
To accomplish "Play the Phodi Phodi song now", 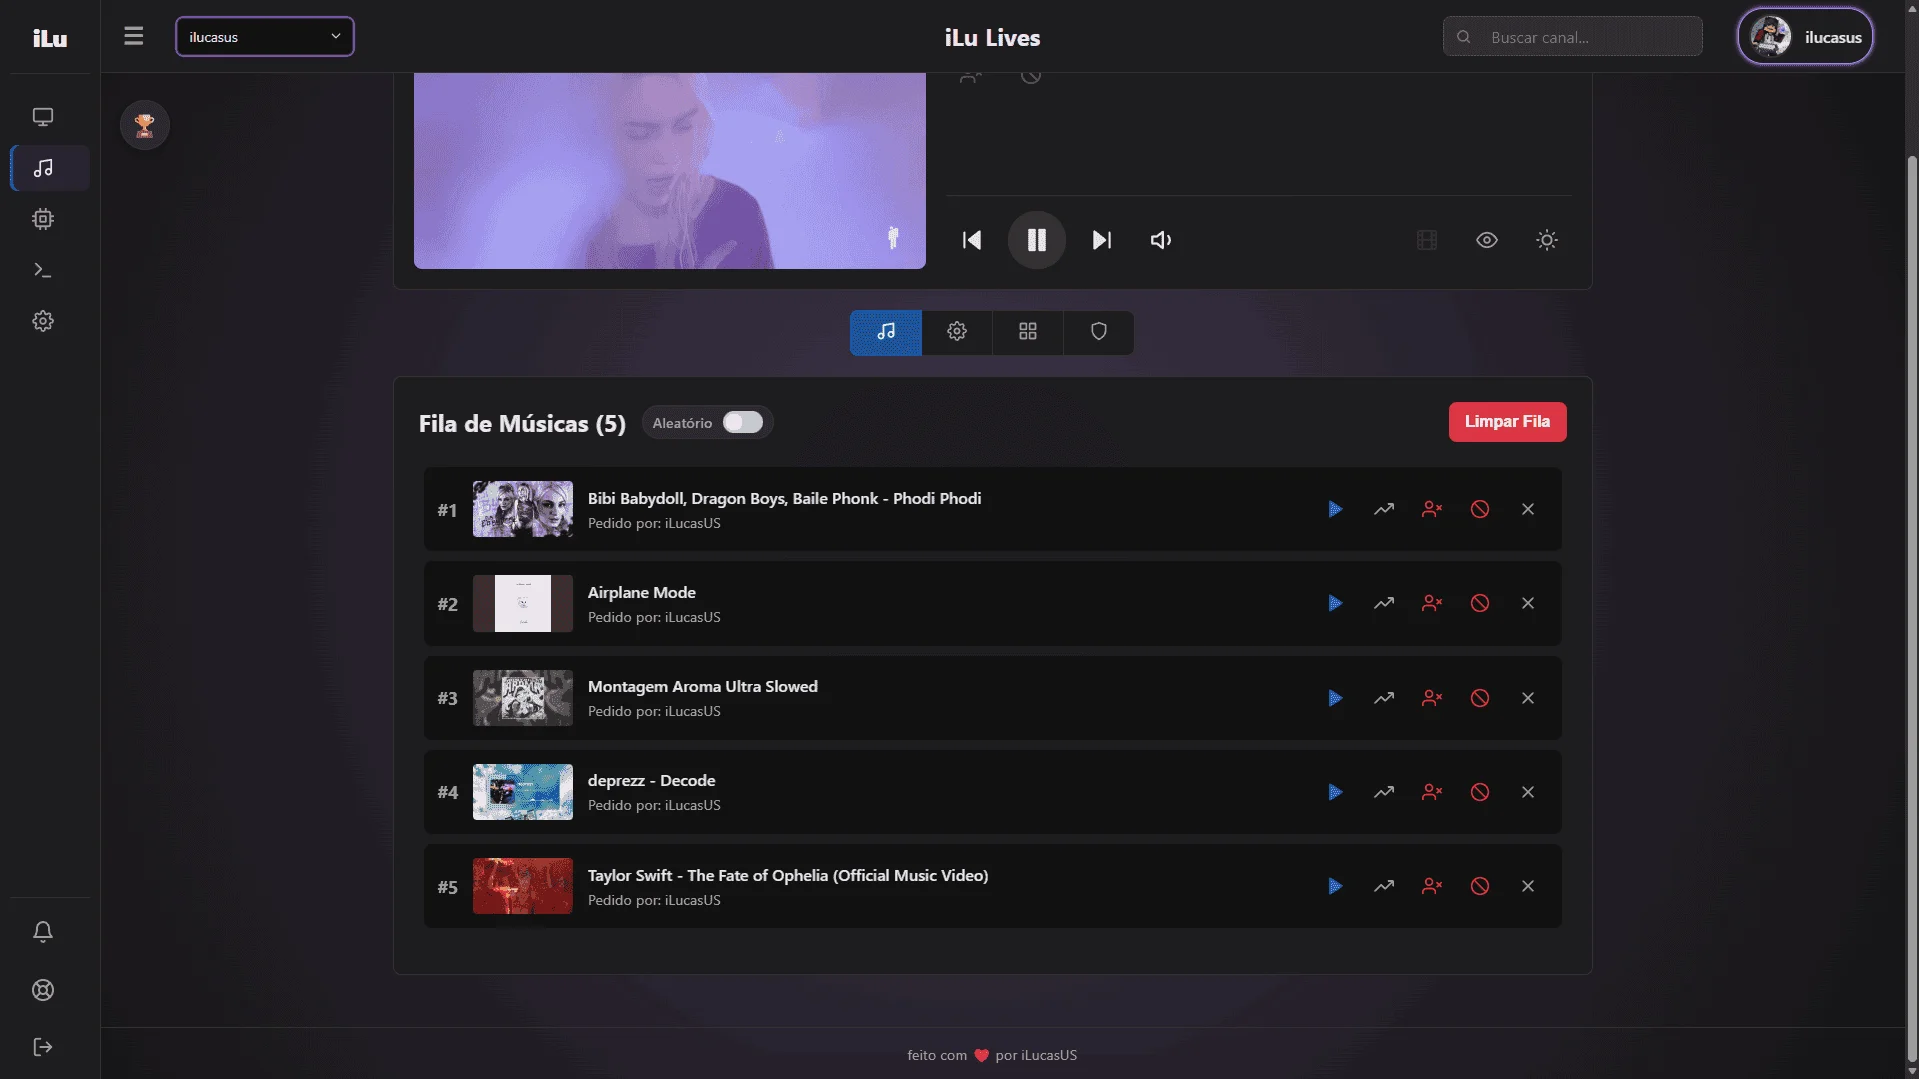I will coord(1335,509).
